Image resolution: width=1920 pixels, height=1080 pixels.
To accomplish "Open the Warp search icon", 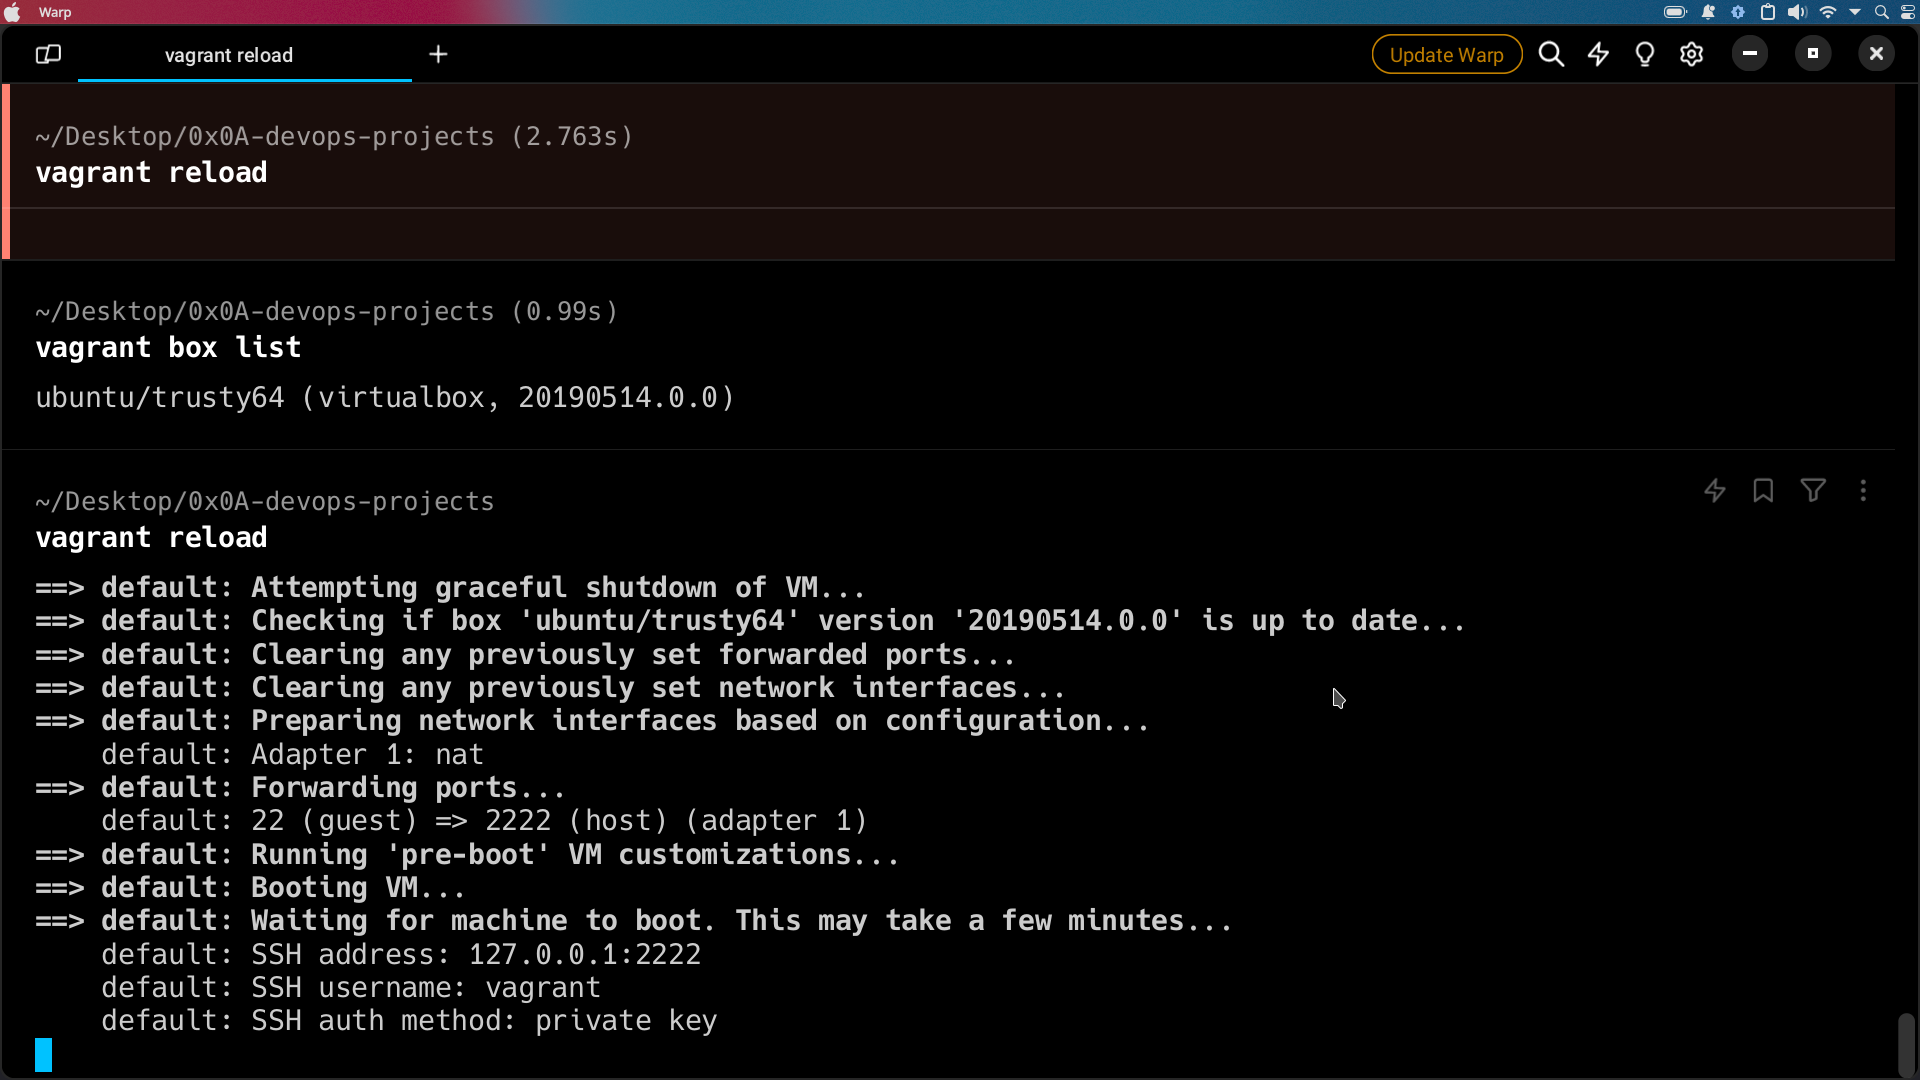I will [x=1551, y=54].
